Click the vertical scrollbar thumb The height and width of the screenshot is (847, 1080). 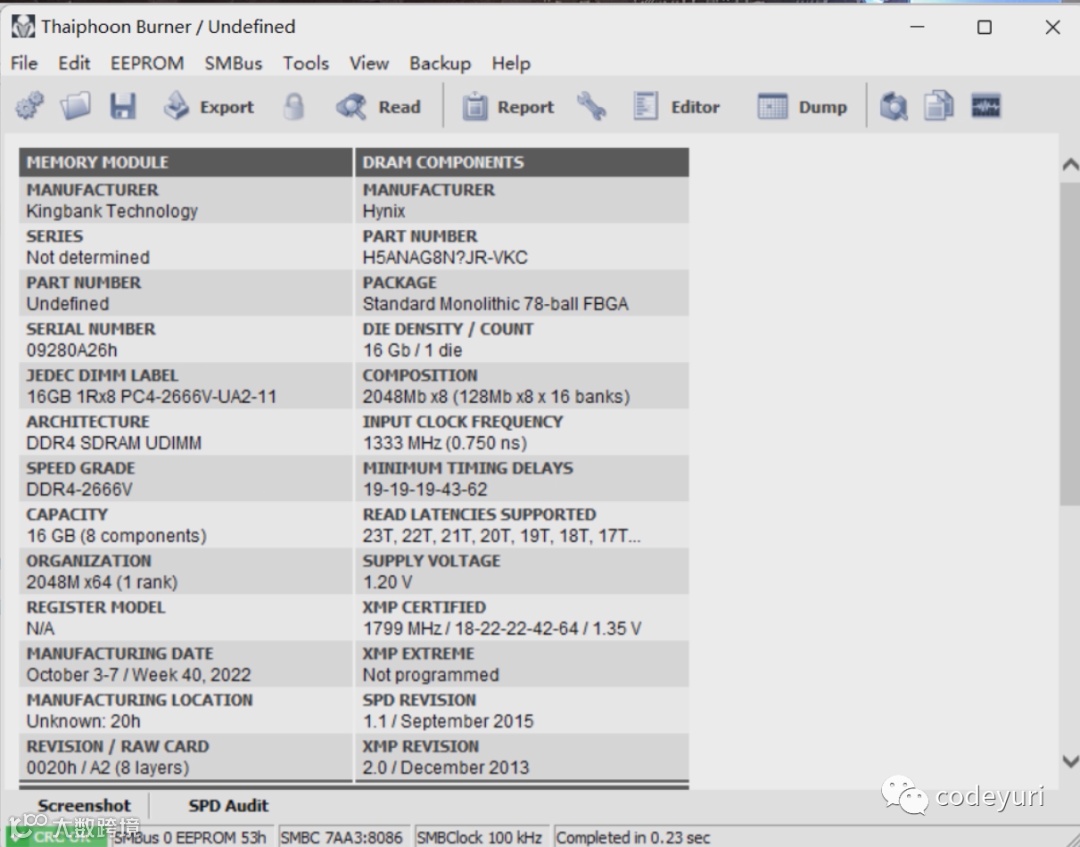pyautogui.click(x=1070, y=344)
